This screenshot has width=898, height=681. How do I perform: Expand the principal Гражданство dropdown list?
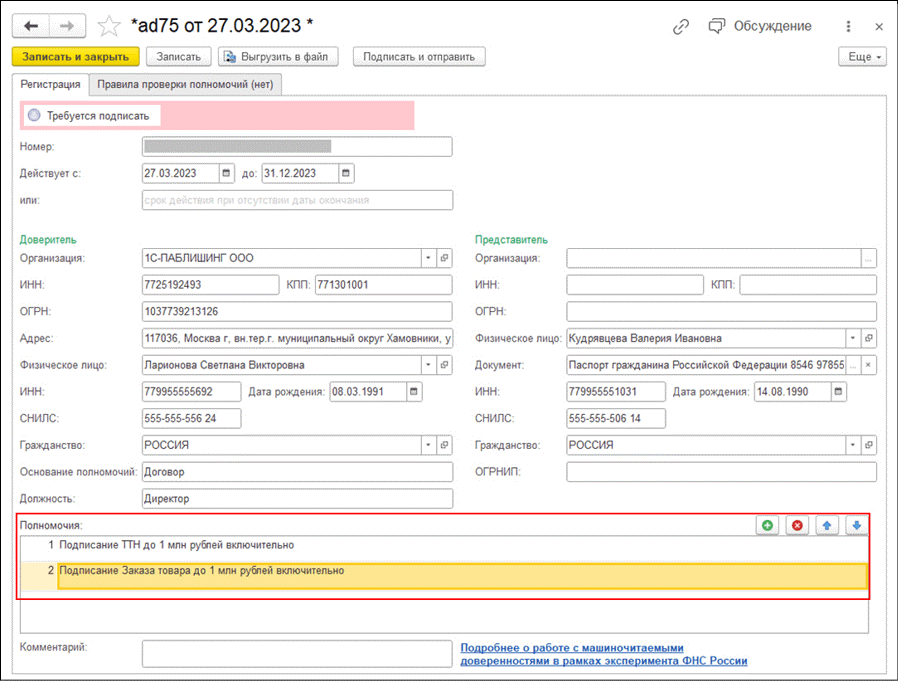(427, 445)
